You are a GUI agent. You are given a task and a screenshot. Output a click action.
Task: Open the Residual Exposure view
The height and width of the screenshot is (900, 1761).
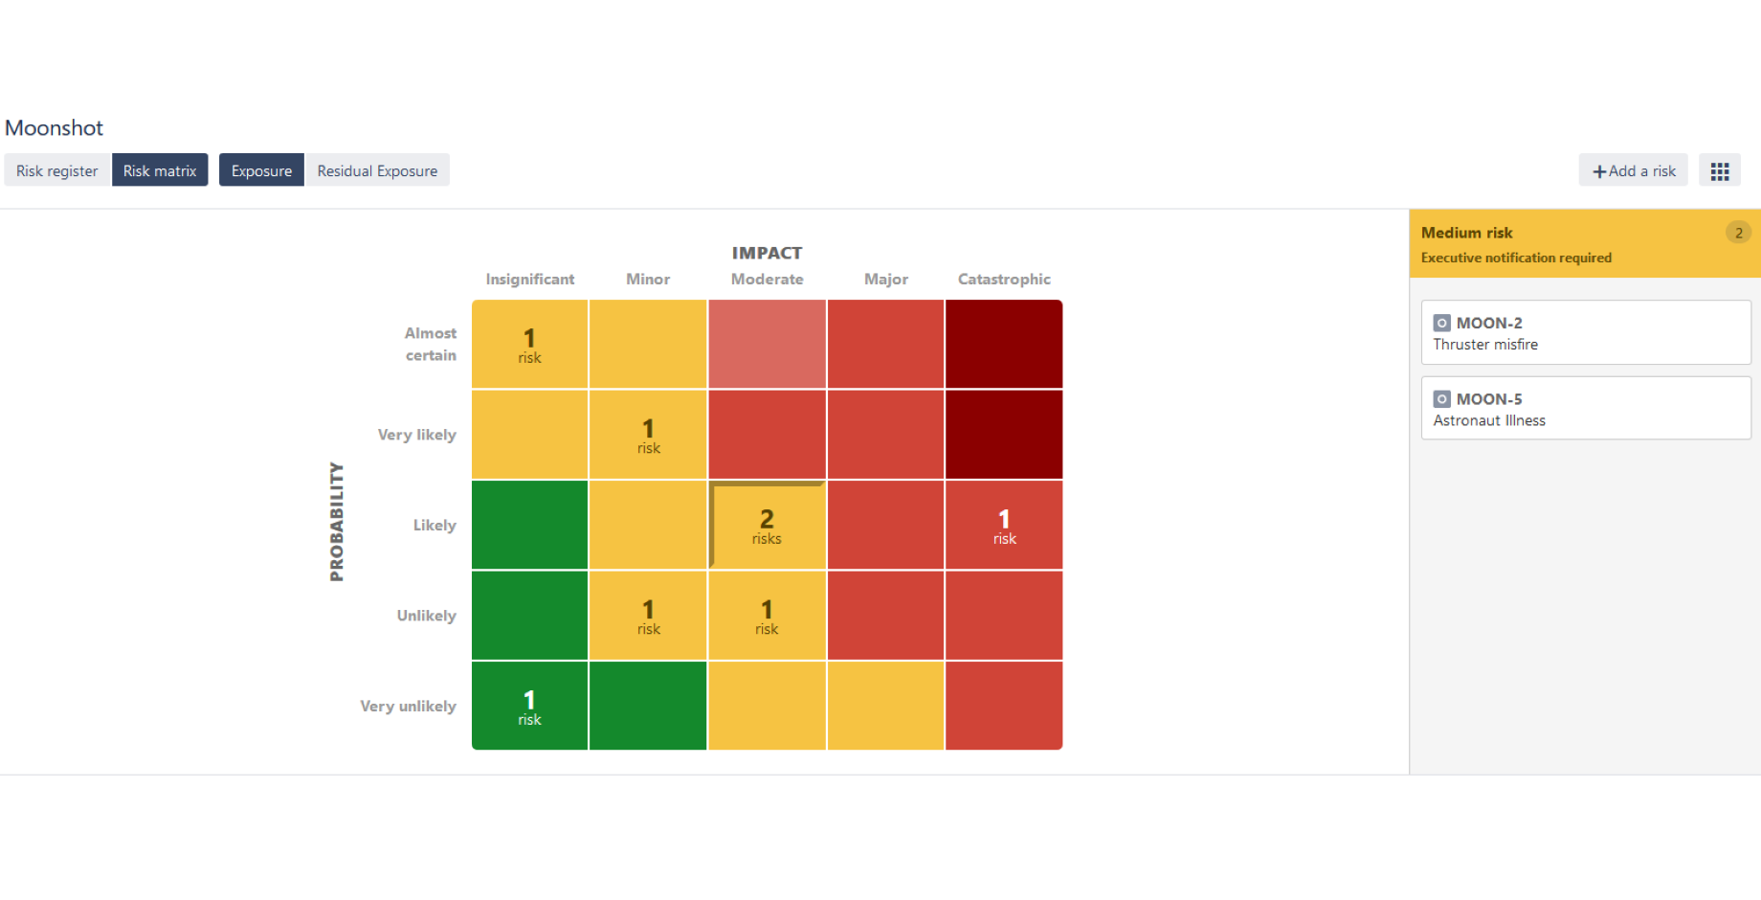[377, 170]
